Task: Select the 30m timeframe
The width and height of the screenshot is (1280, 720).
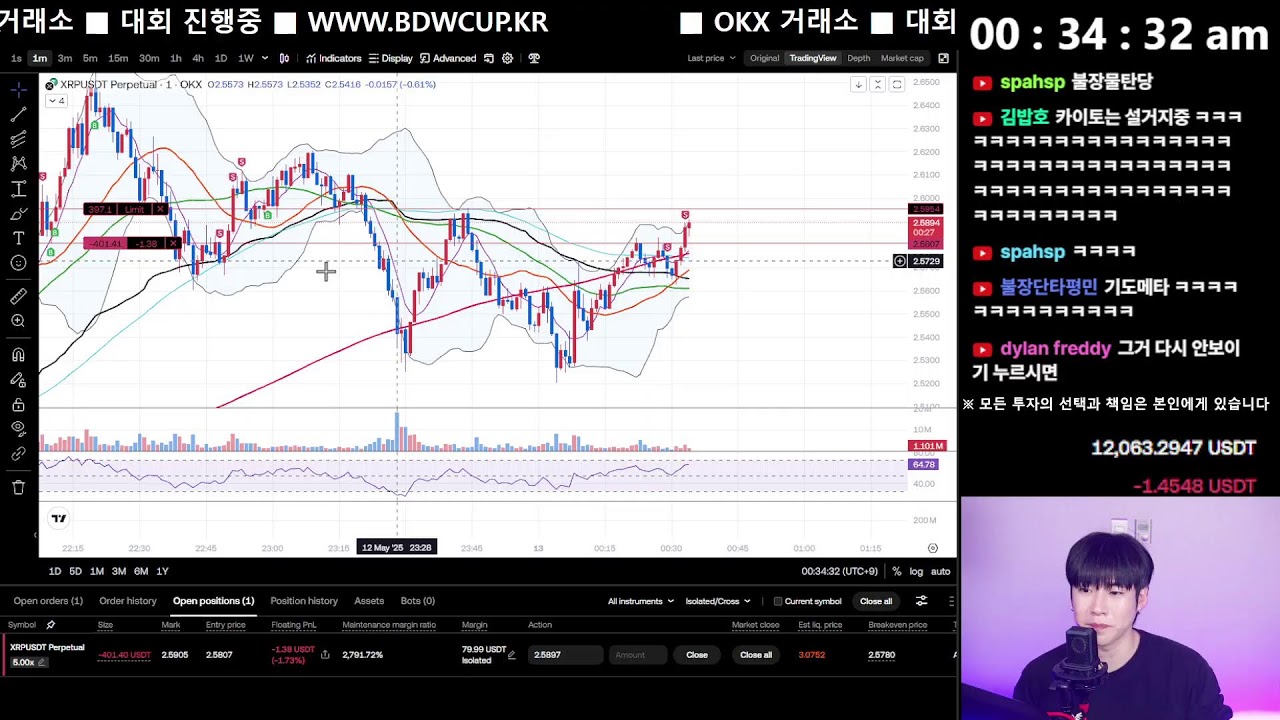Action: pyautogui.click(x=149, y=58)
